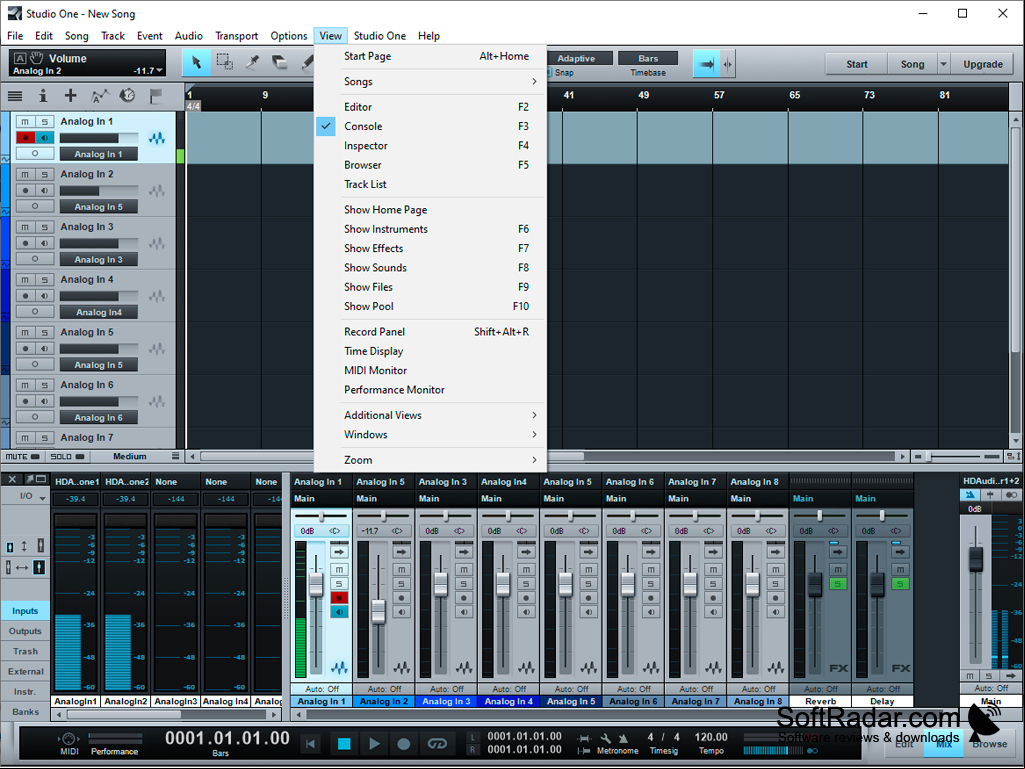Open the Transport menu
Screen dimensions: 1025x769
[237, 36]
